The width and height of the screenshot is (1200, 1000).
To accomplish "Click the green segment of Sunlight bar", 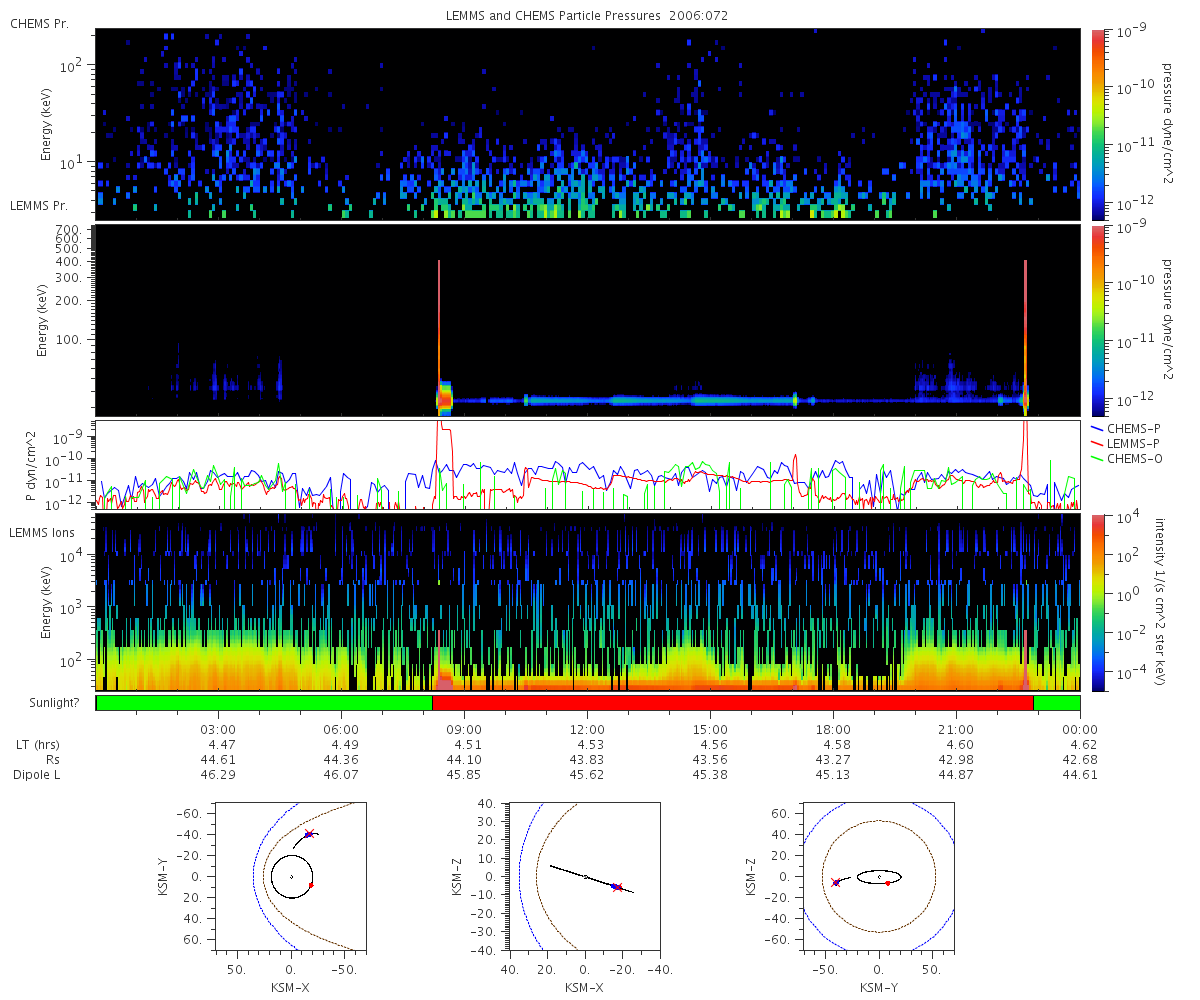I will pyautogui.click(x=264, y=703).
